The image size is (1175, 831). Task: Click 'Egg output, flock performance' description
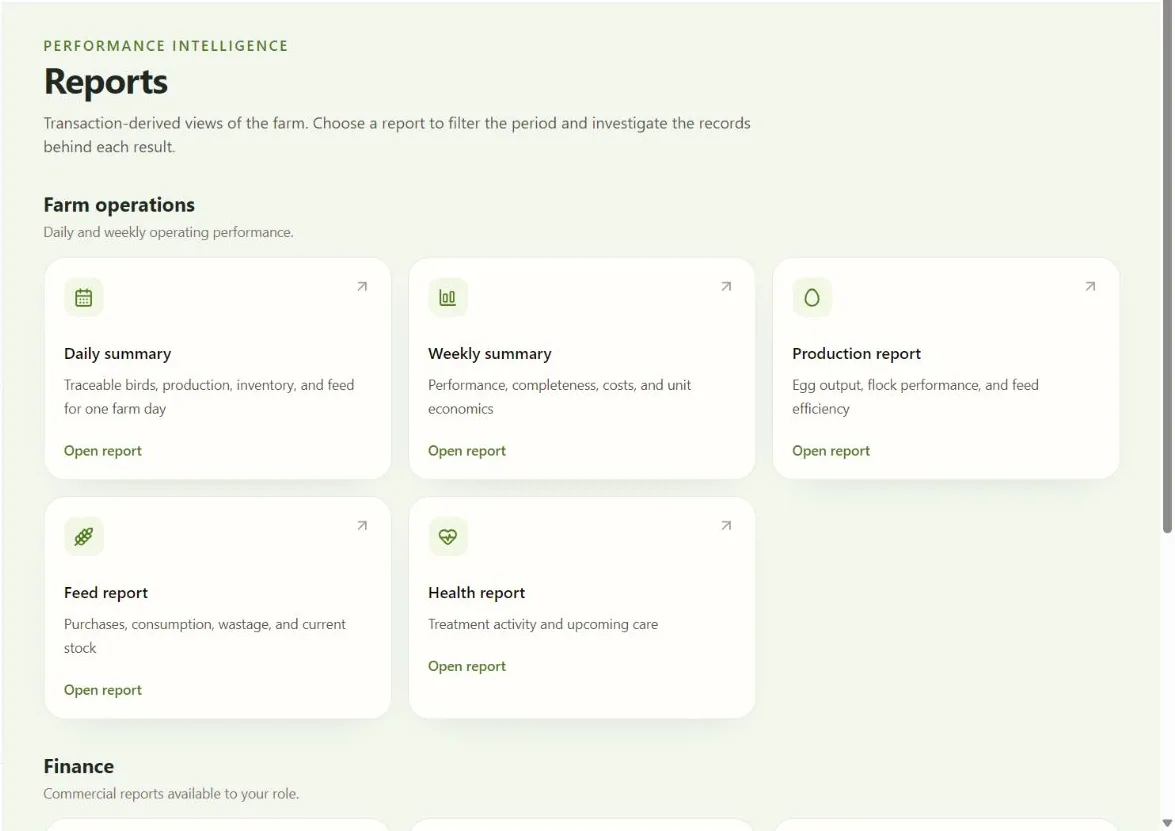point(915,396)
